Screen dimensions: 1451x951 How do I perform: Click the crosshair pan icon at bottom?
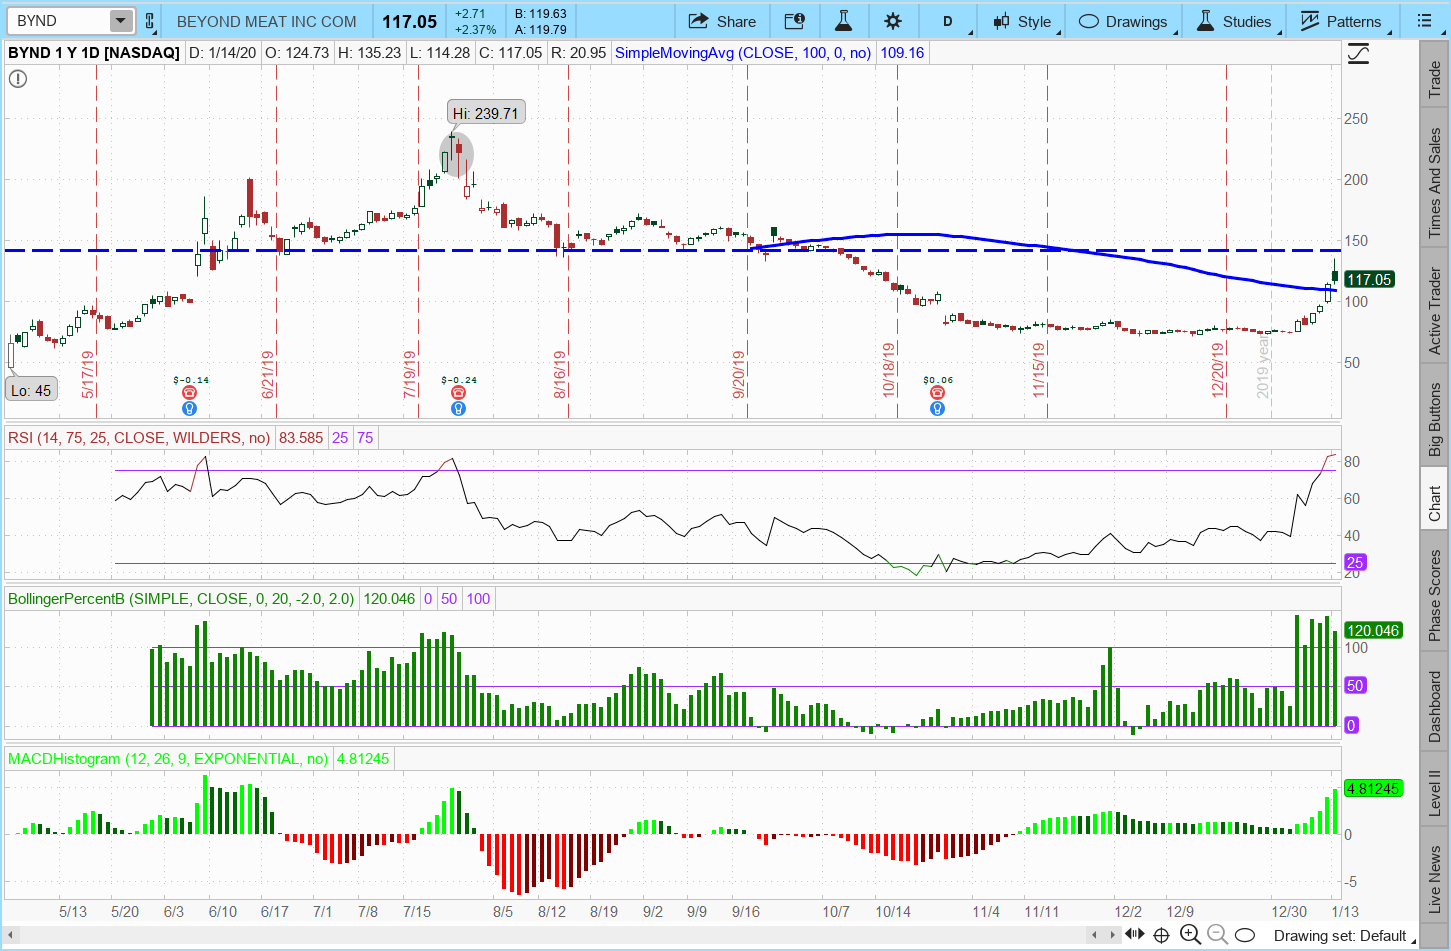[x=1161, y=935]
